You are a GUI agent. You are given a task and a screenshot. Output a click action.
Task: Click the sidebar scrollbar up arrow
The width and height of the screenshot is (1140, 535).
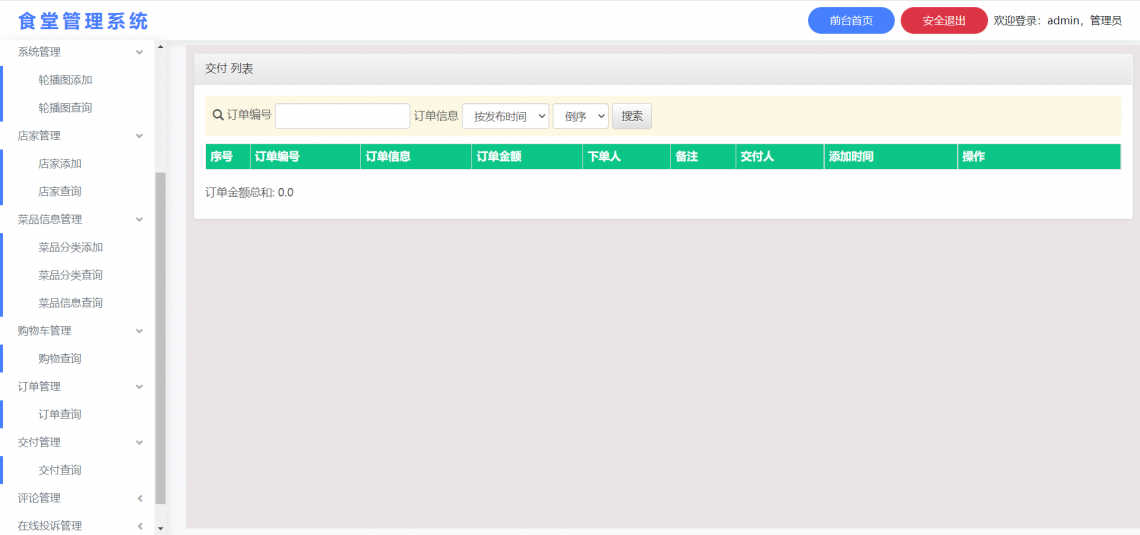[161, 48]
